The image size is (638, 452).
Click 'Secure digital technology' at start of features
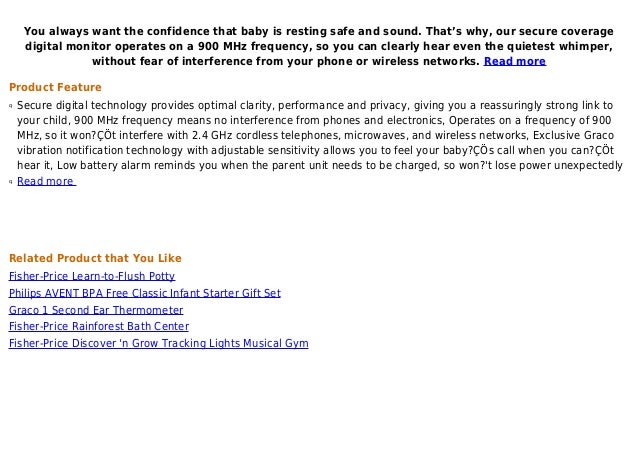click(82, 105)
